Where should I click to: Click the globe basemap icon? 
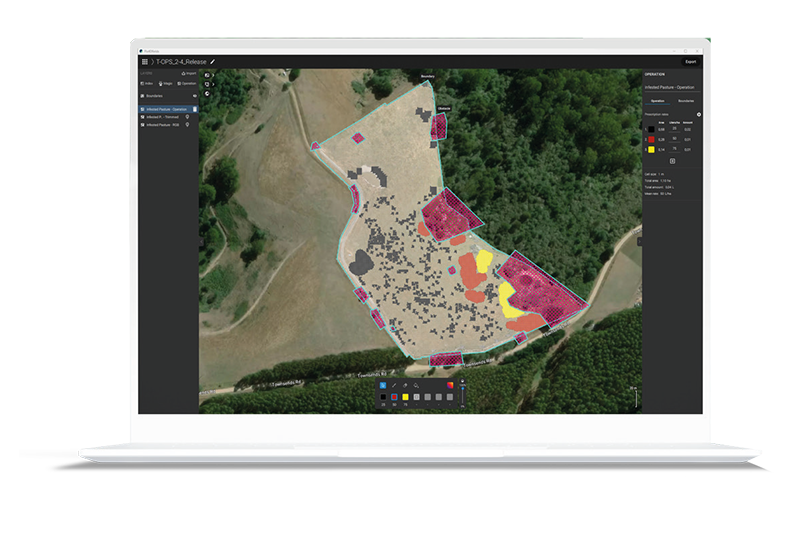click(x=207, y=94)
